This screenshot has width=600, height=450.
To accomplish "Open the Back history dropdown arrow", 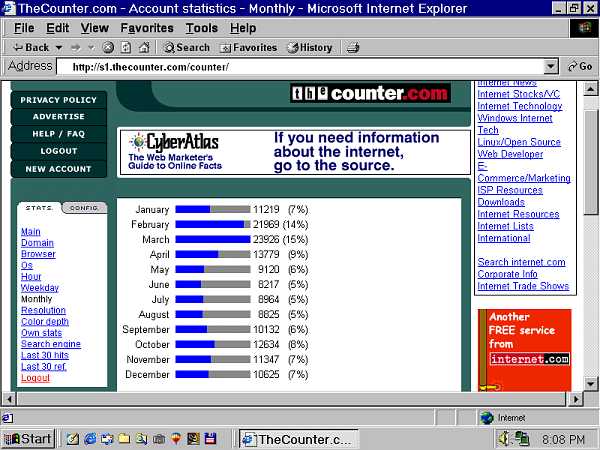I will coord(59,48).
